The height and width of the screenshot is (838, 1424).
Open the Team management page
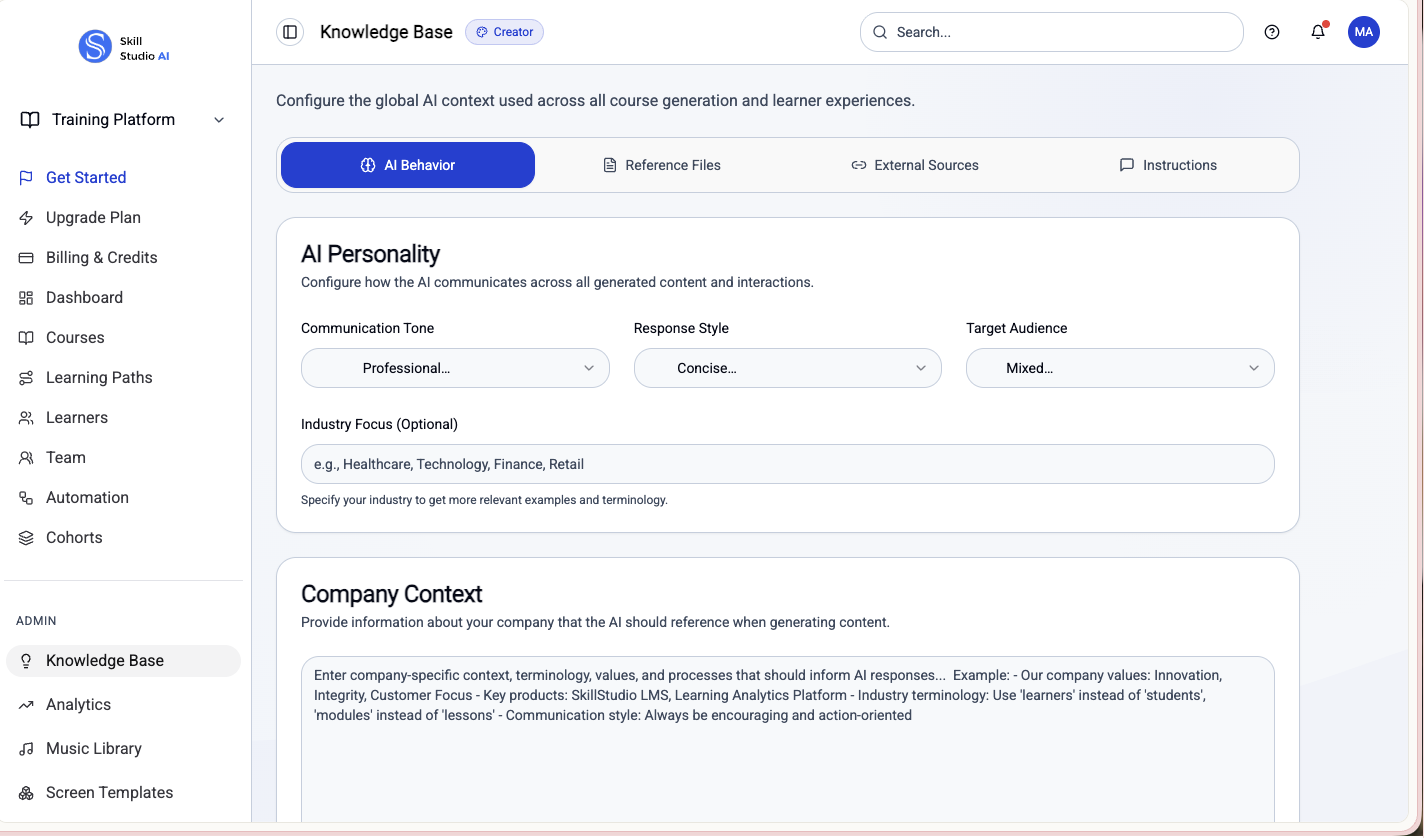coord(66,457)
